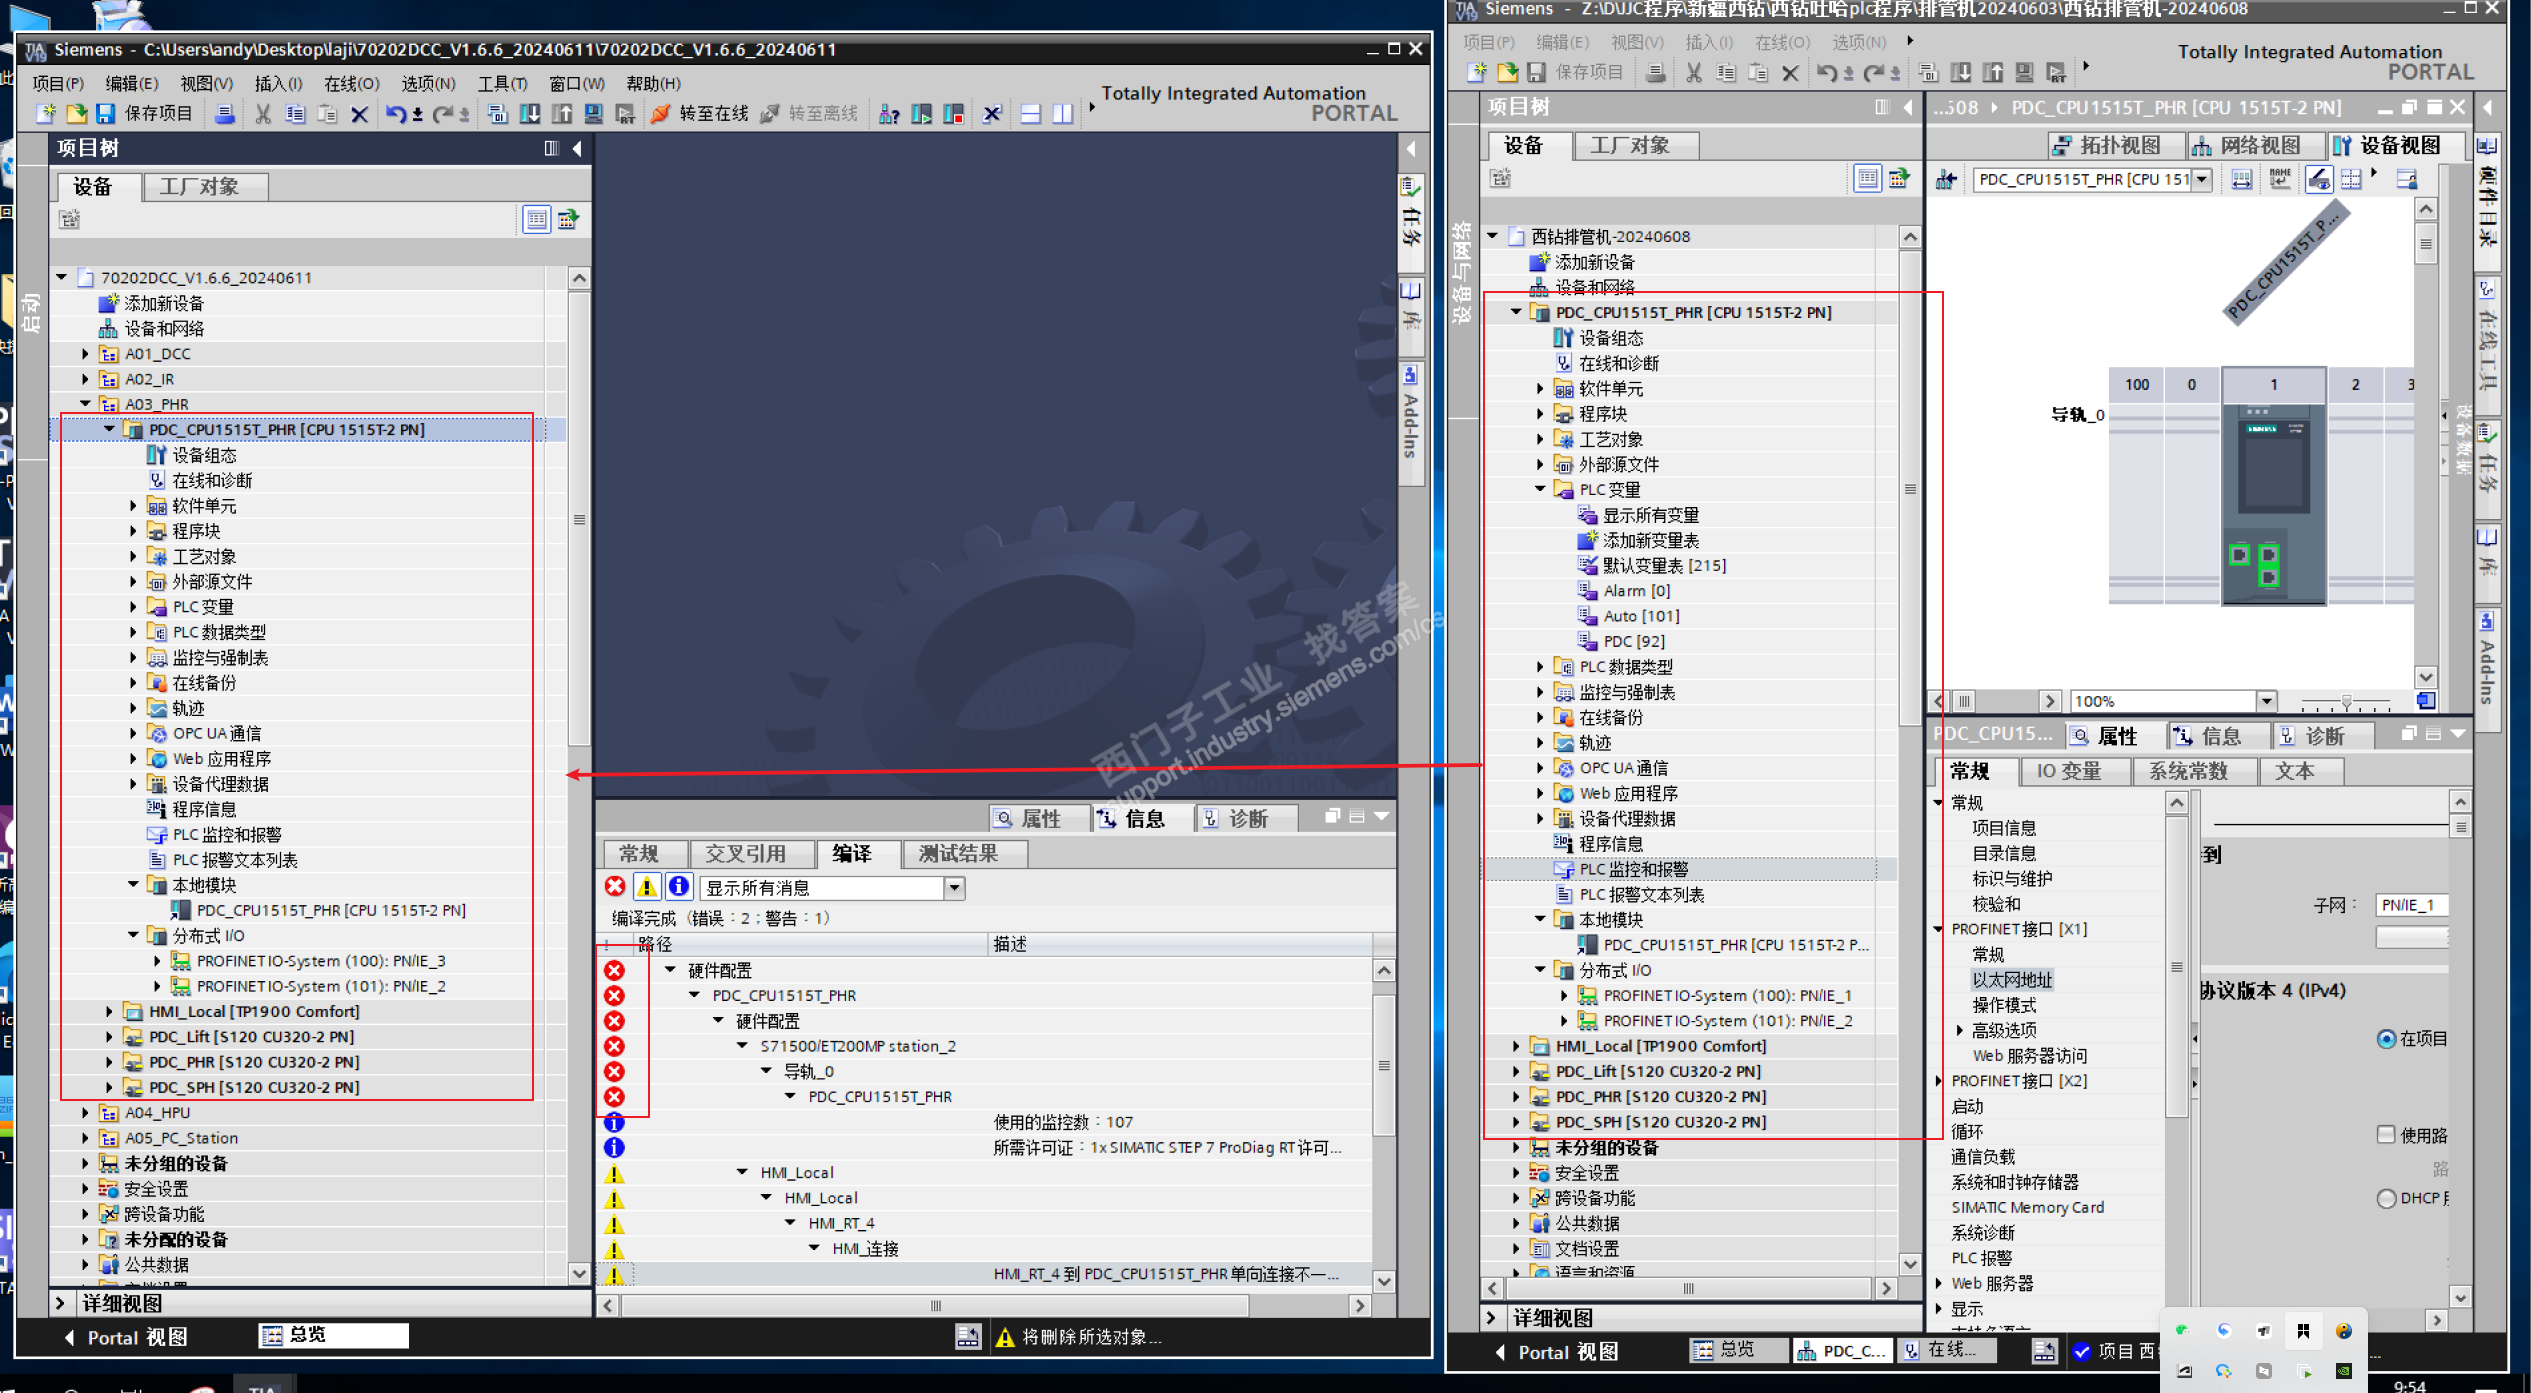Image resolution: width=2531 pixels, height=1393 pixels.
Task: Select the DHCP radio button
Action: [x=2386, y=1198]
